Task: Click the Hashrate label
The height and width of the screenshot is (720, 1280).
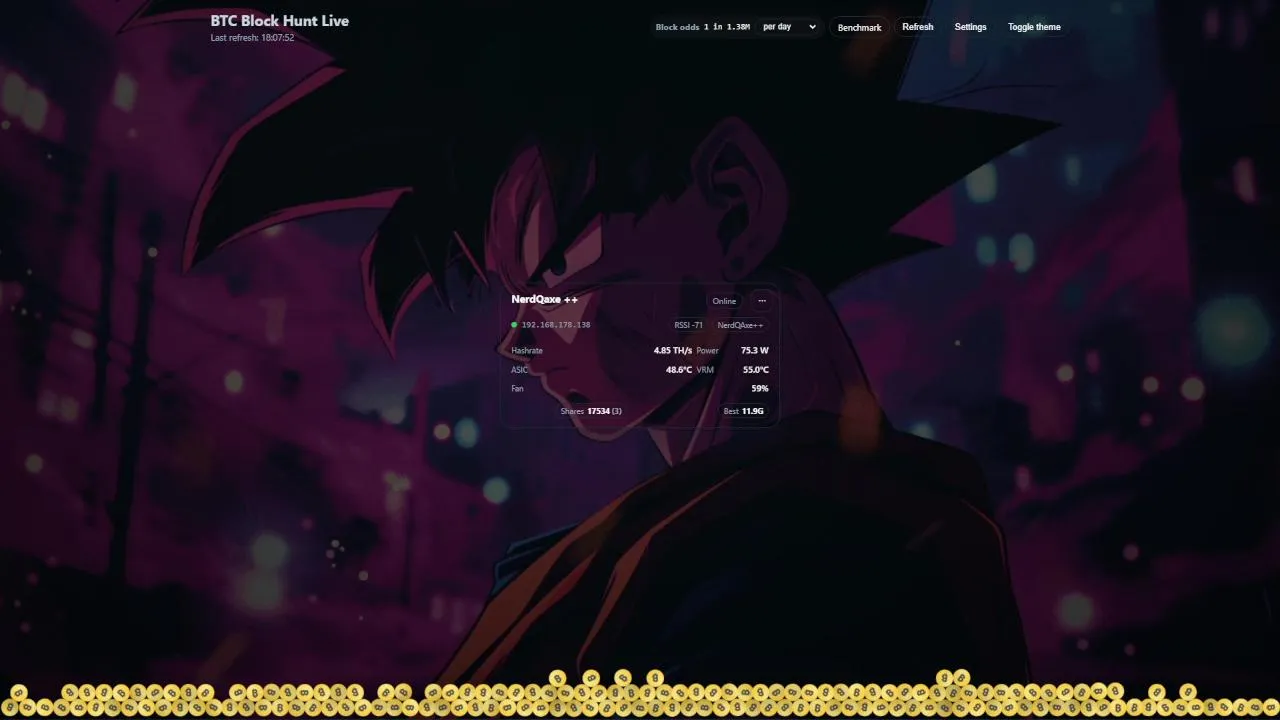Action: [527, 351]
